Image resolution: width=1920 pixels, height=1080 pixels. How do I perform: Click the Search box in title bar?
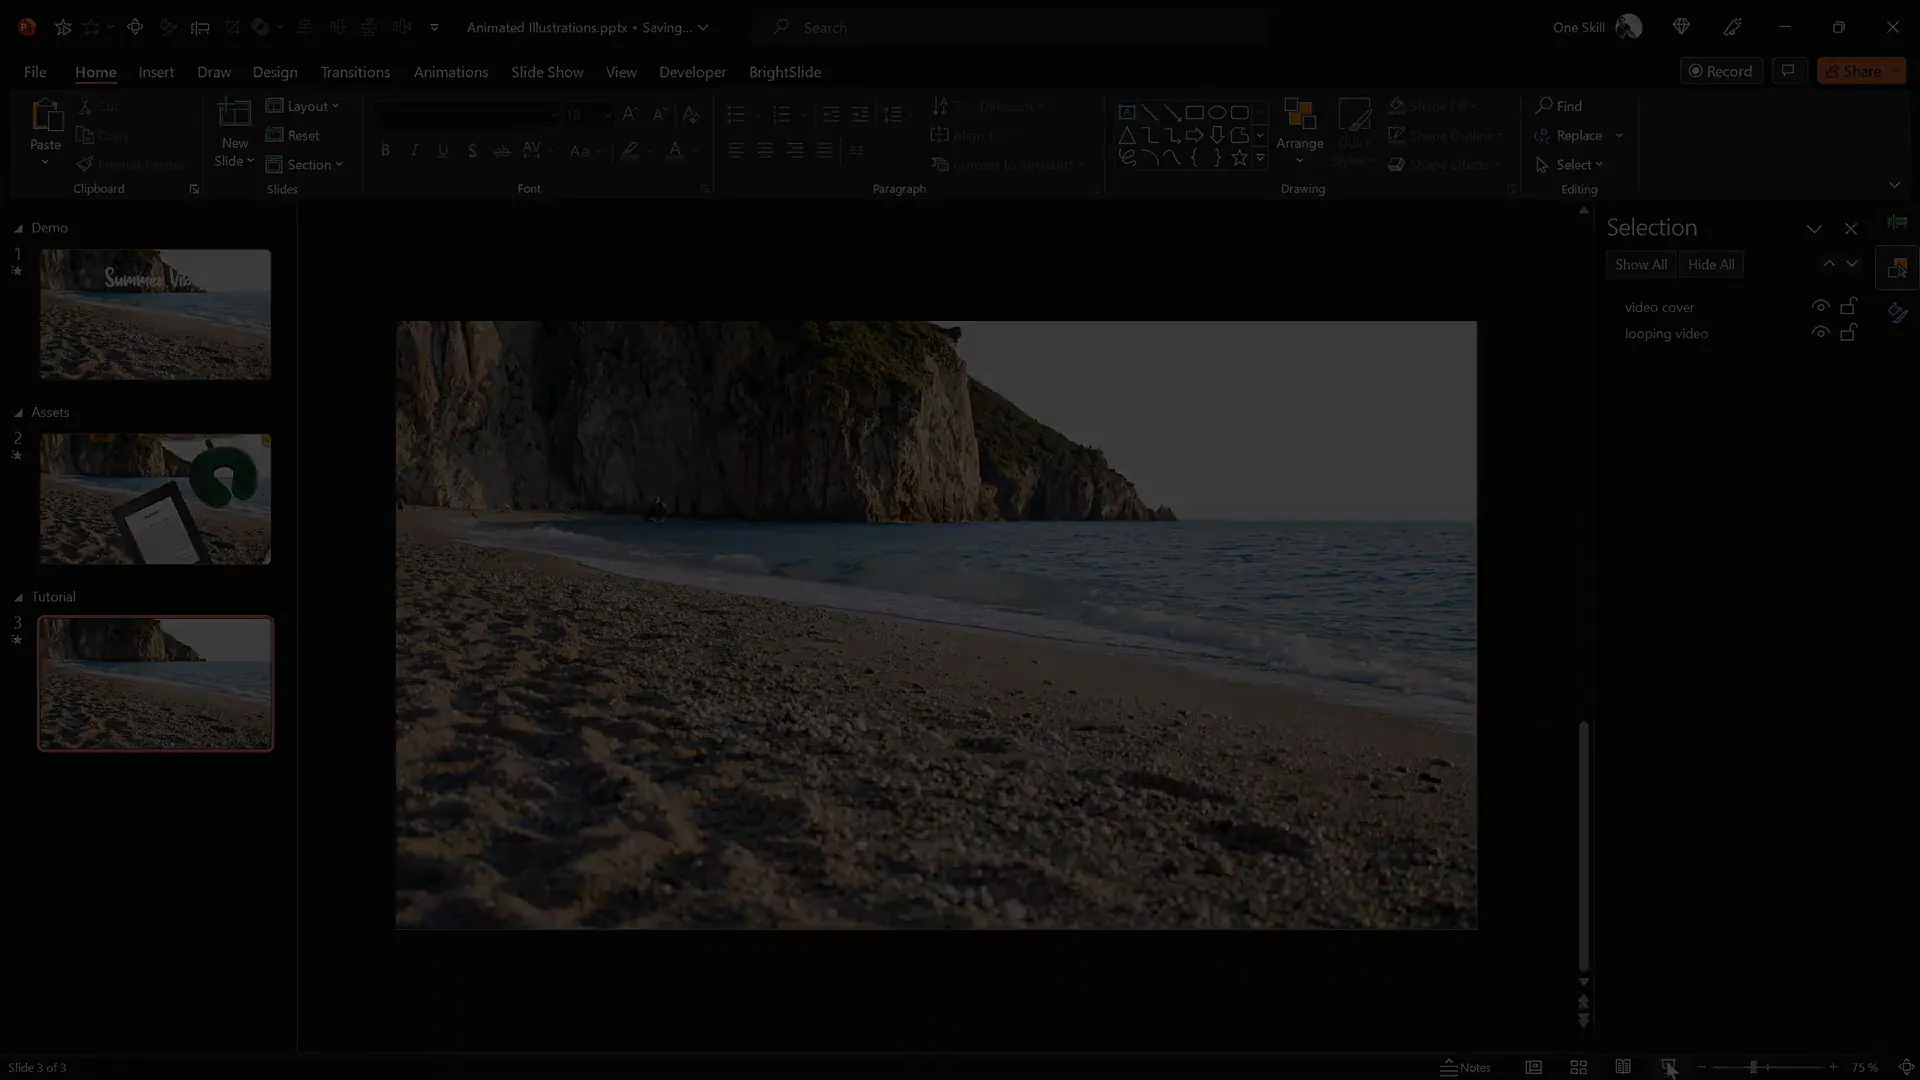tap(1010, 27)
